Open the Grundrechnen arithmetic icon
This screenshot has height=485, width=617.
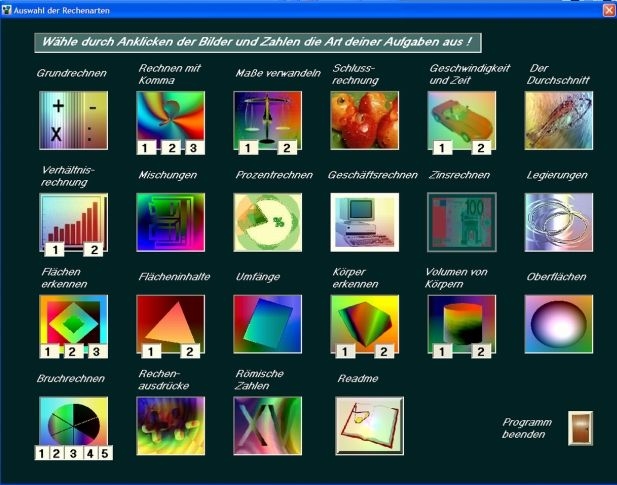pos(72,120)
